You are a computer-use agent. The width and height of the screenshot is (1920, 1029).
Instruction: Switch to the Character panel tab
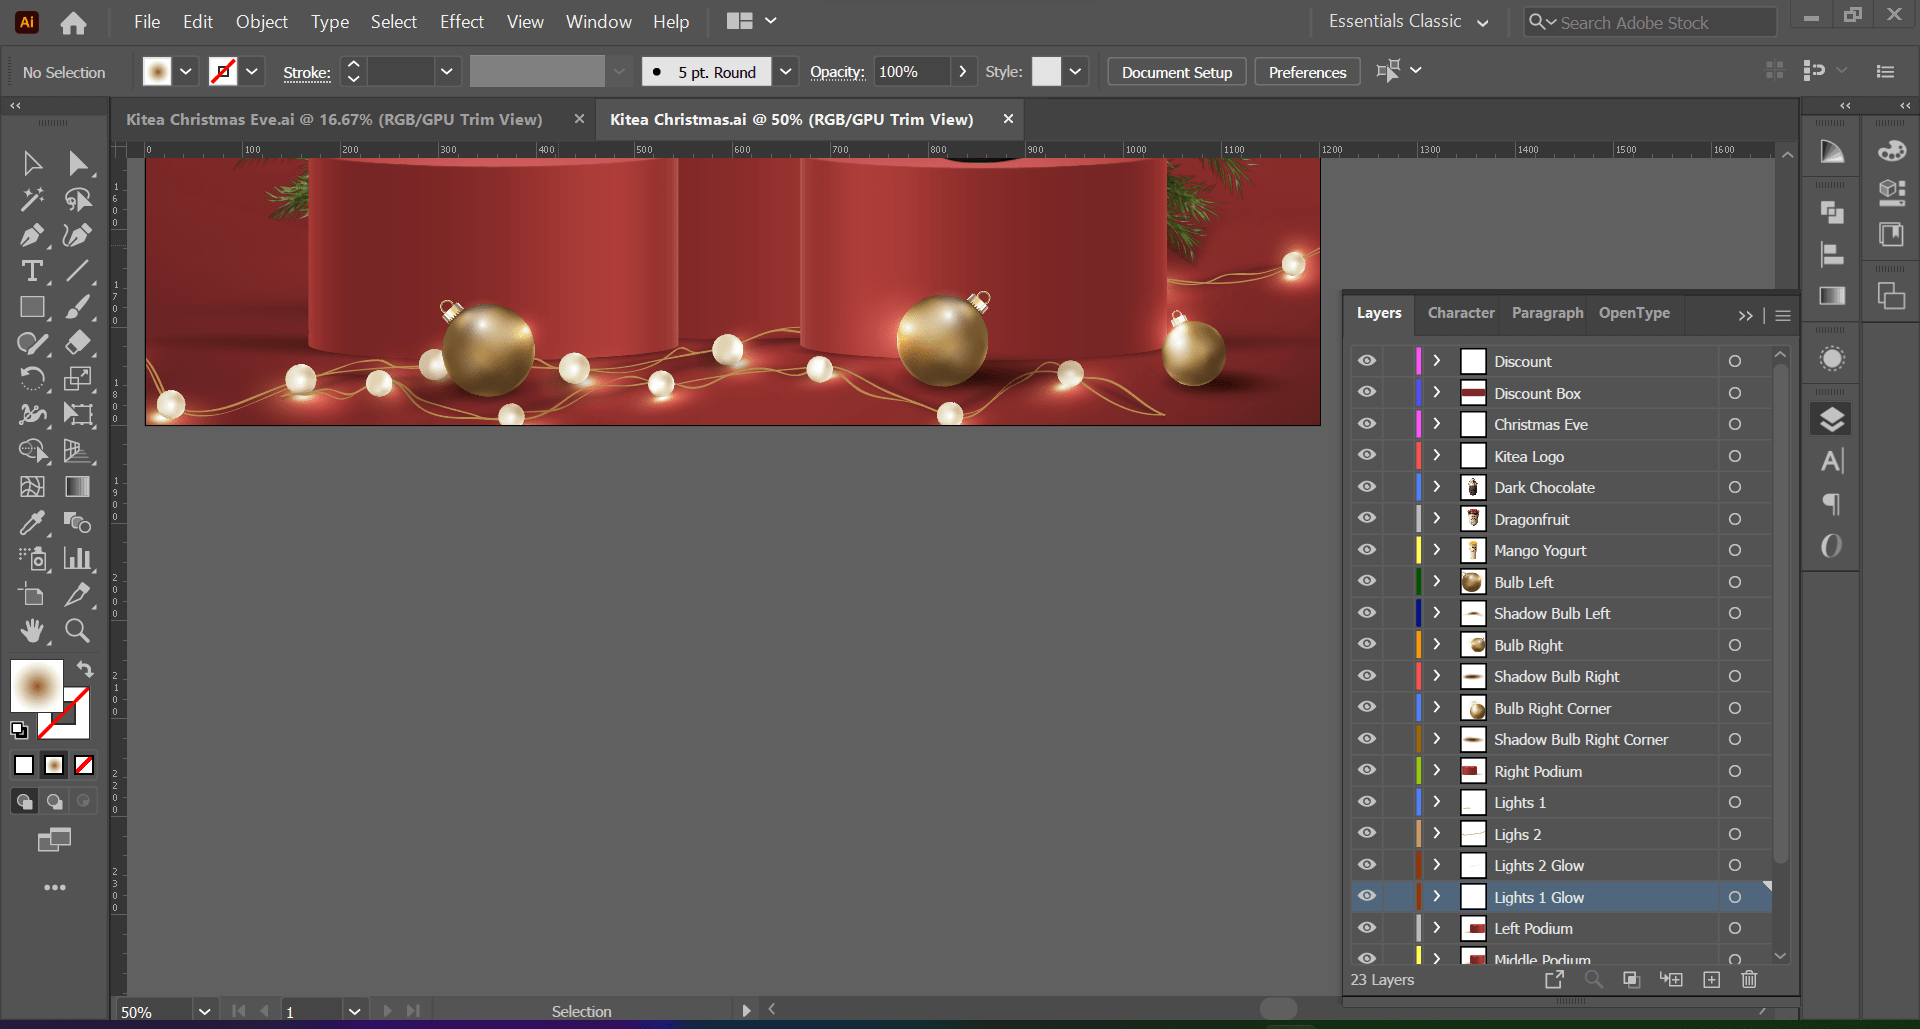click(x=1459, y=313)
